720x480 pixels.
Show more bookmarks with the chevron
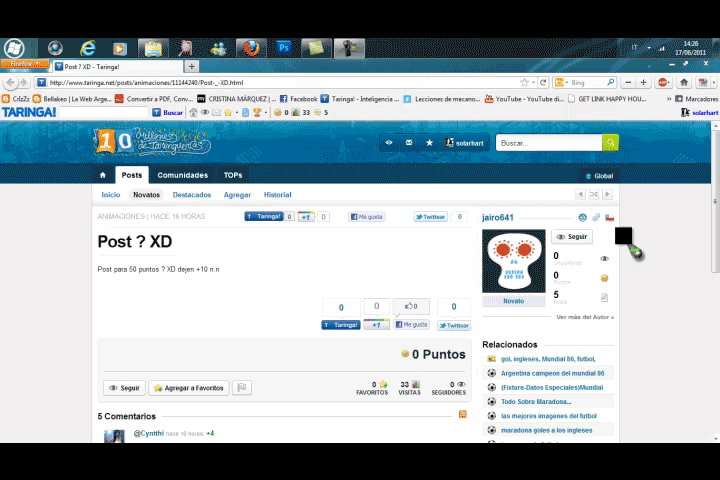pos(669,99)
